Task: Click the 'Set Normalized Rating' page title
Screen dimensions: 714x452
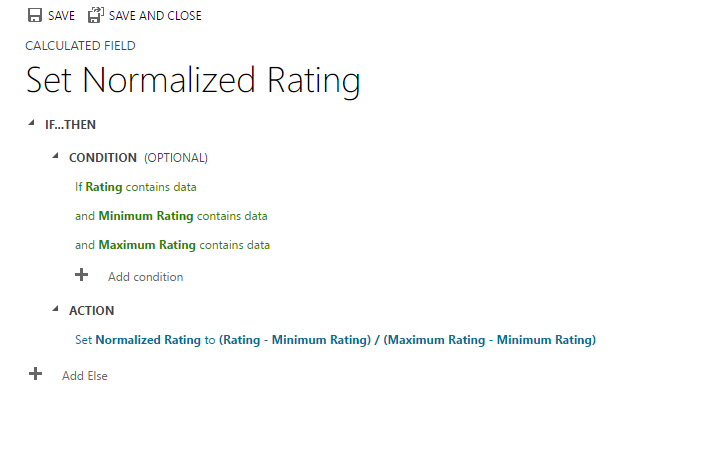Action: click(x=193, y=80)
